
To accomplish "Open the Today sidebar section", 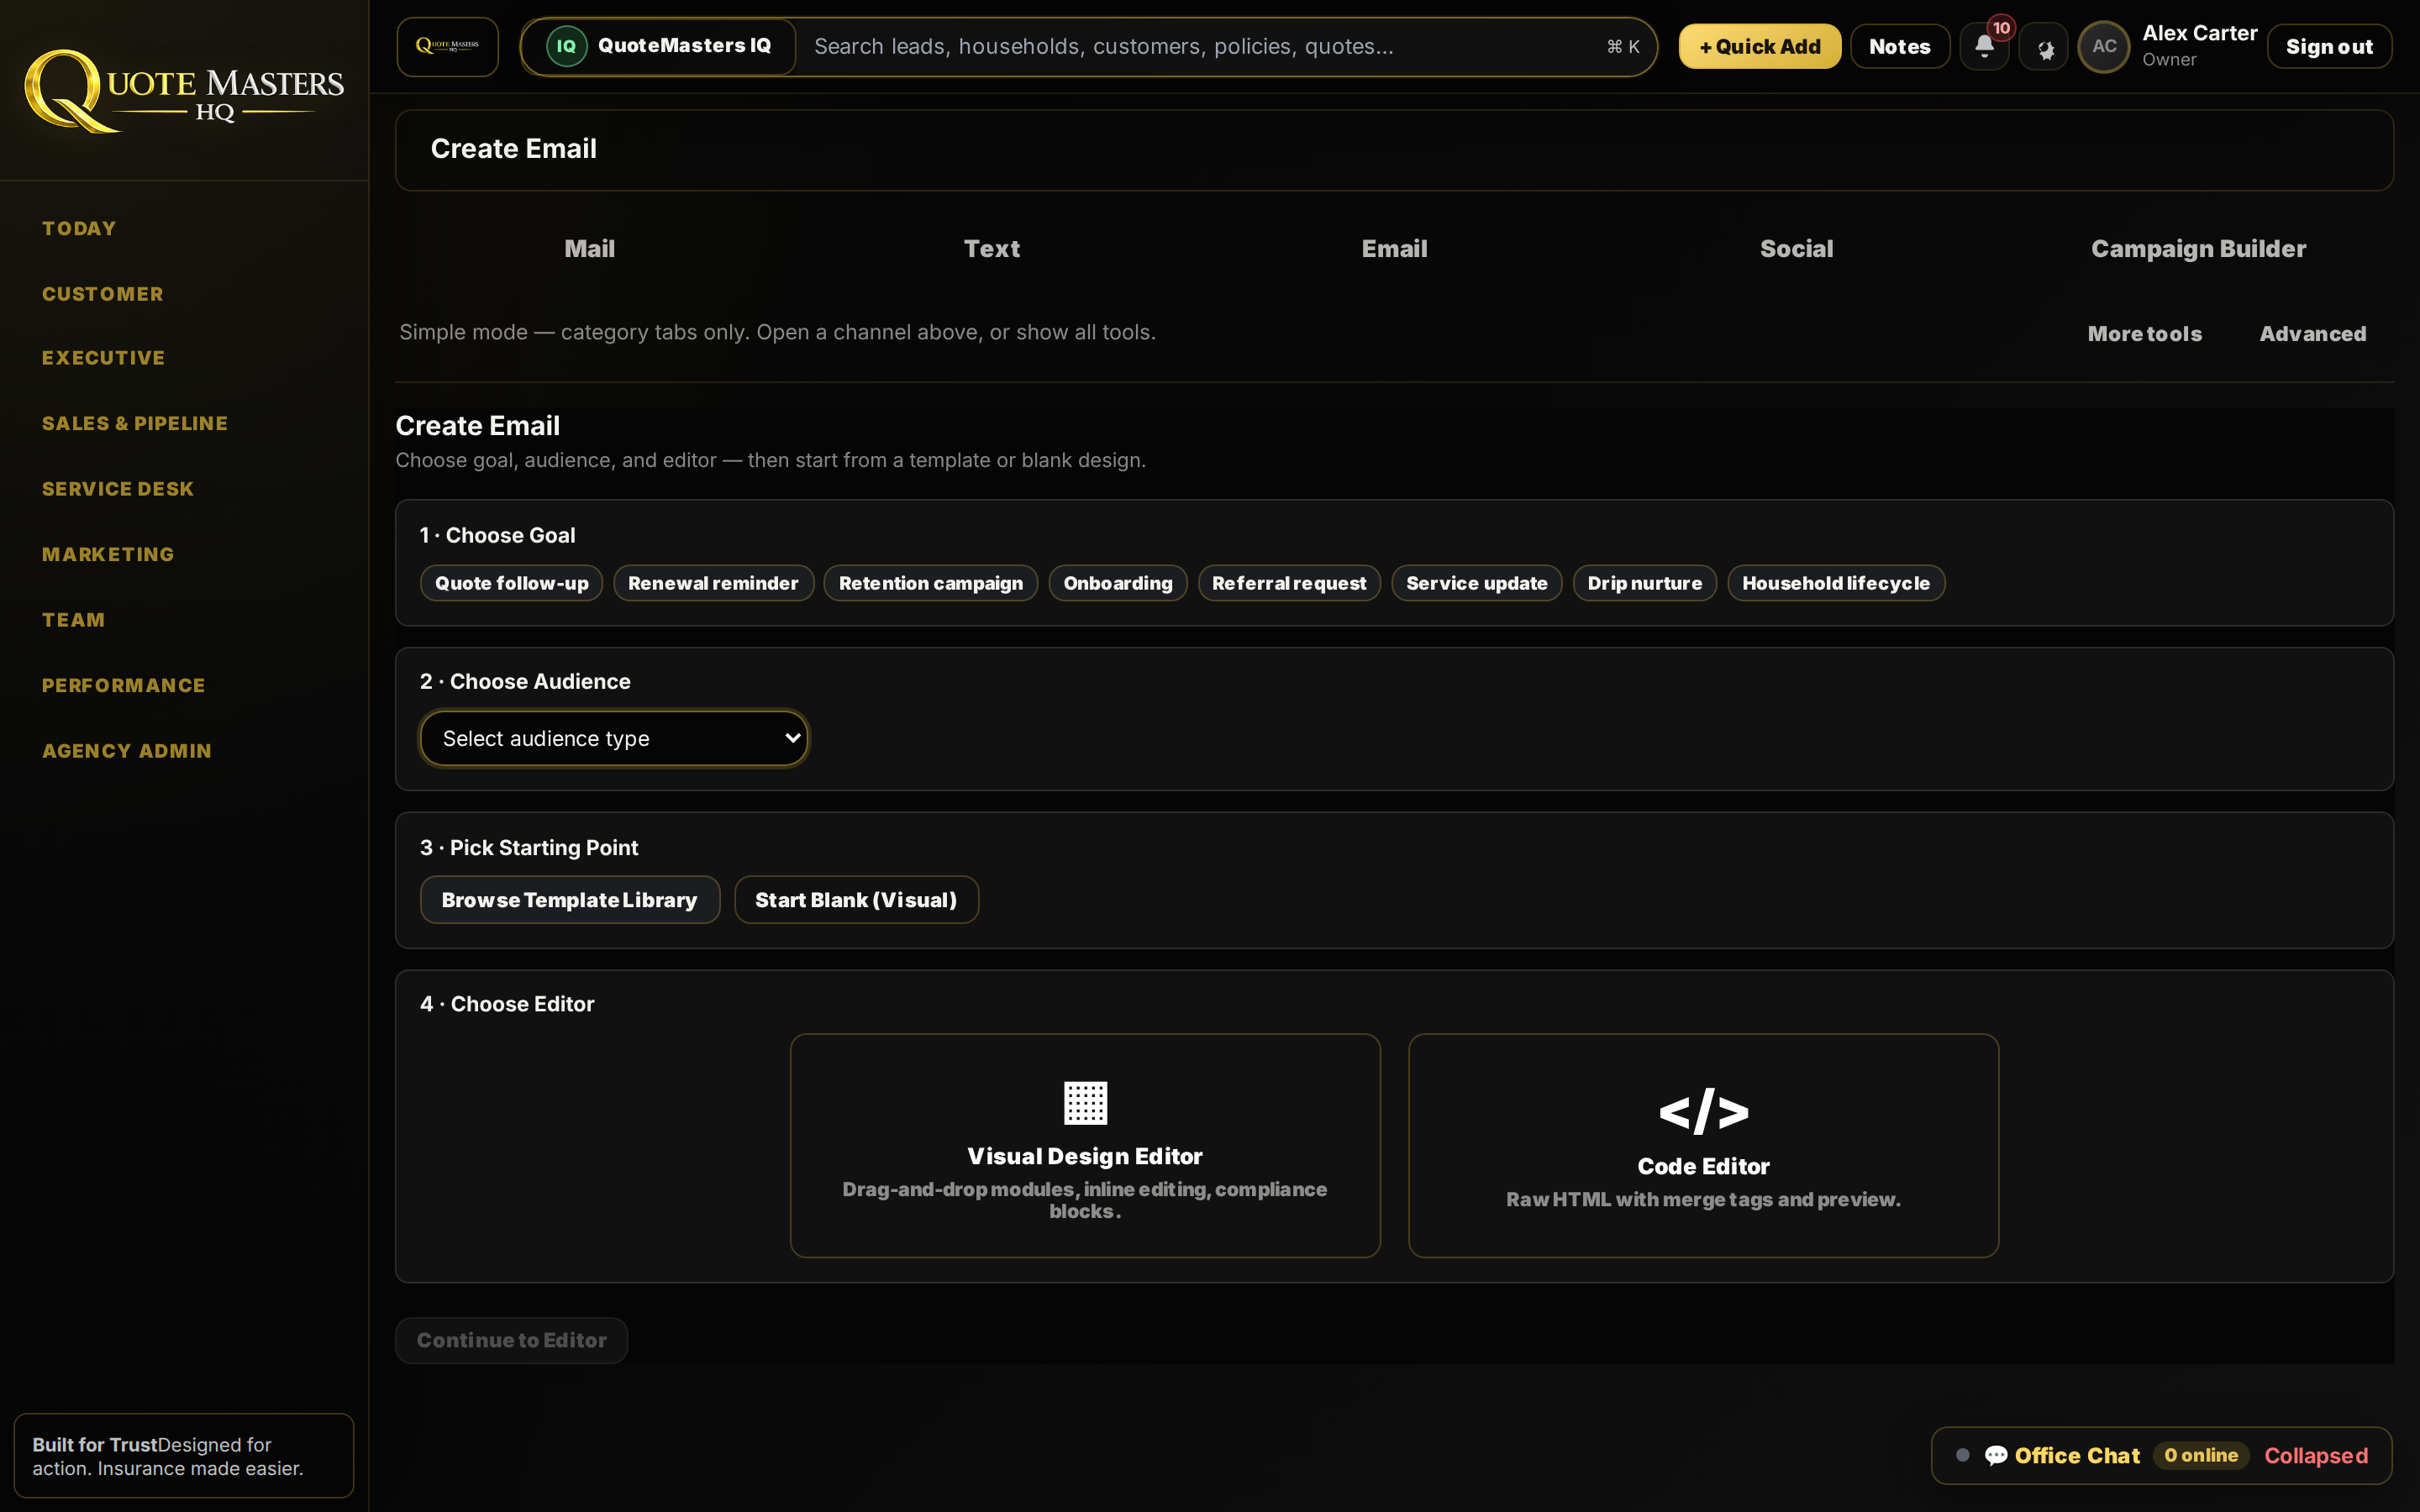I will tap(79, 228).
